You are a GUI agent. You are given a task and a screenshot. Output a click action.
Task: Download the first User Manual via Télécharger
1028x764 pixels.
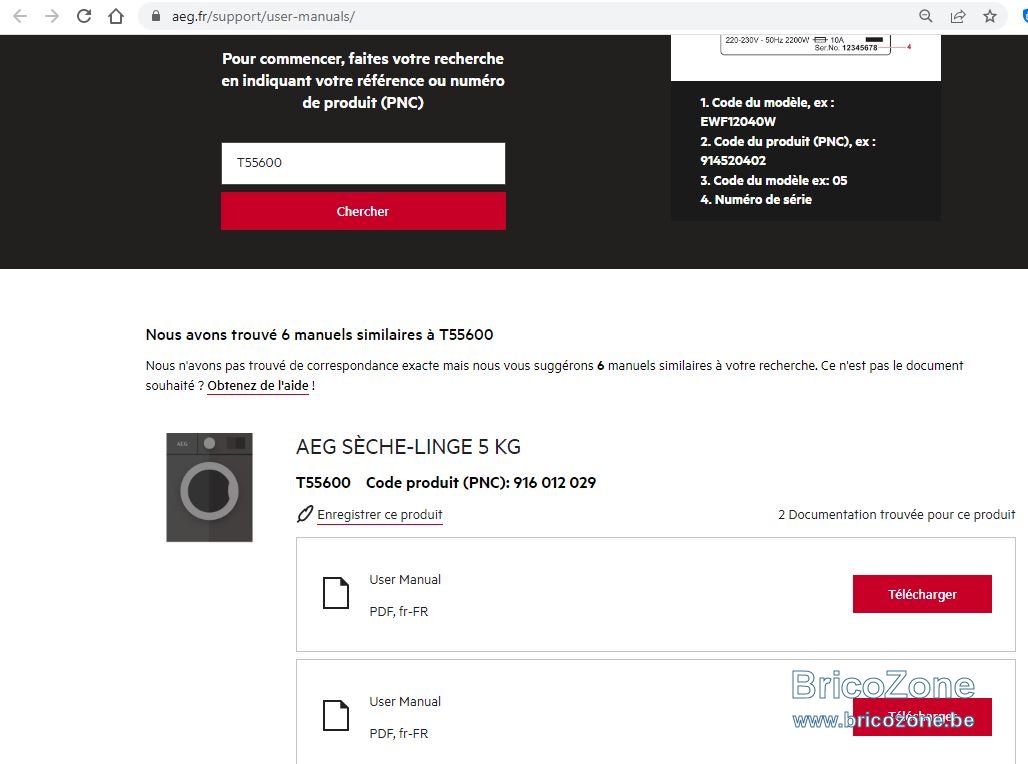(x=922, y=594)
